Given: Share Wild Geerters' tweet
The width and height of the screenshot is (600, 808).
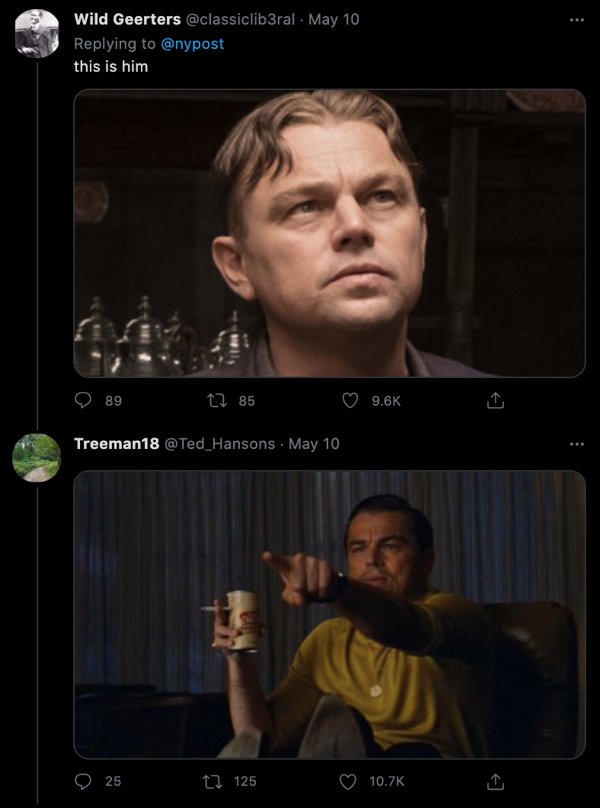Looking at the screenshot, I should click(x=495, y=400).
